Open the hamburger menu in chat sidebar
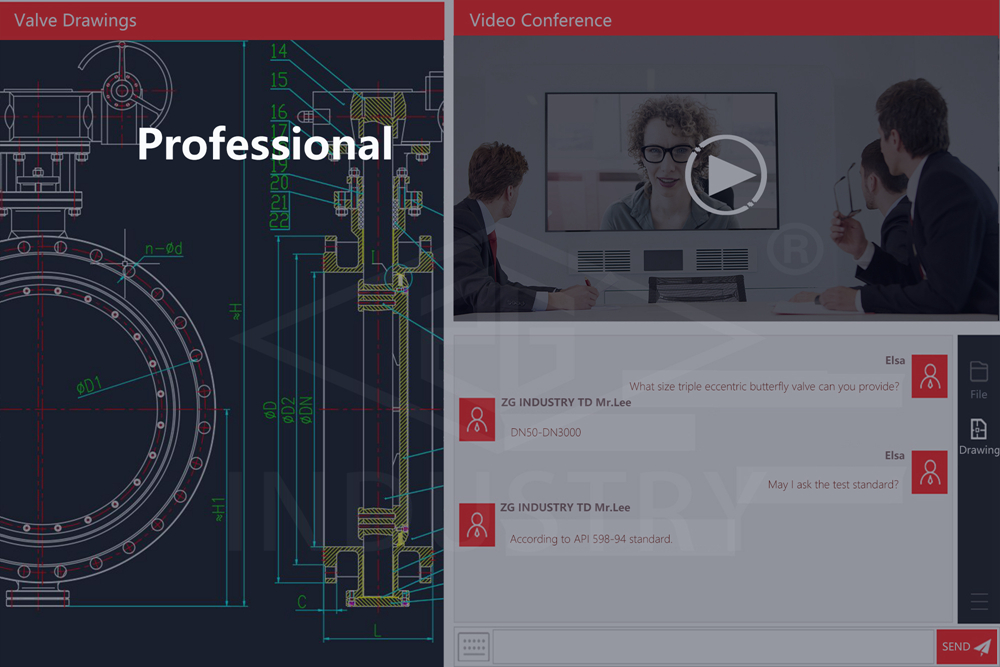This screenshot has height=667, width=1000. pos(979,602)
